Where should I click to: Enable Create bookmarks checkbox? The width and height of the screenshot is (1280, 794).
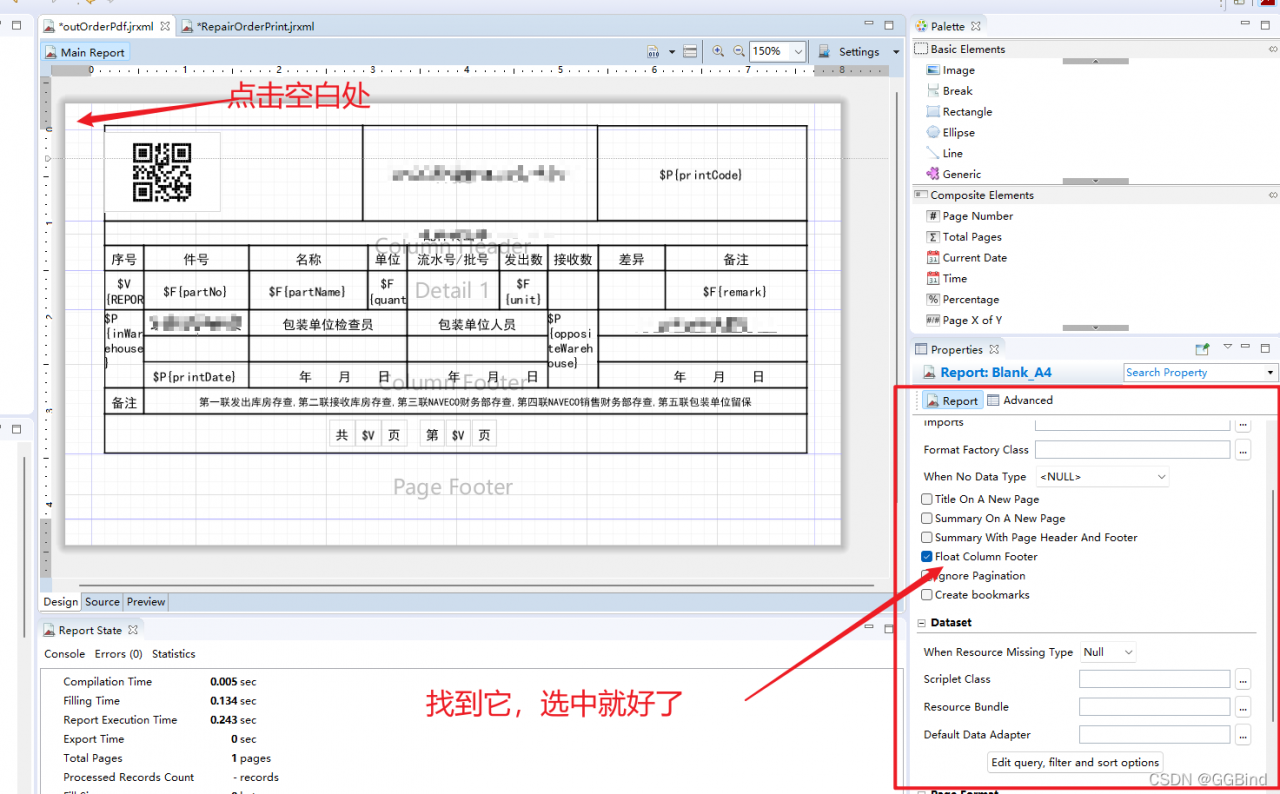[x=927, y=594]
